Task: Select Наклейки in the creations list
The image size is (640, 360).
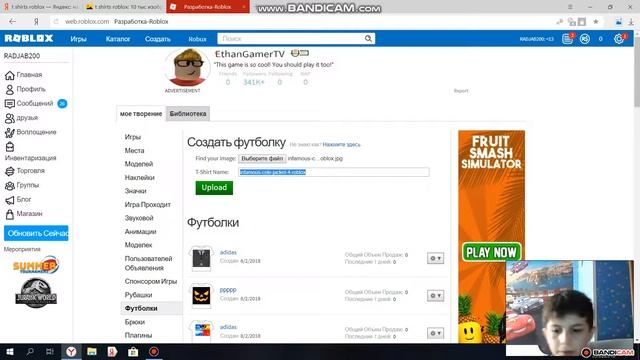Action: 139,178
